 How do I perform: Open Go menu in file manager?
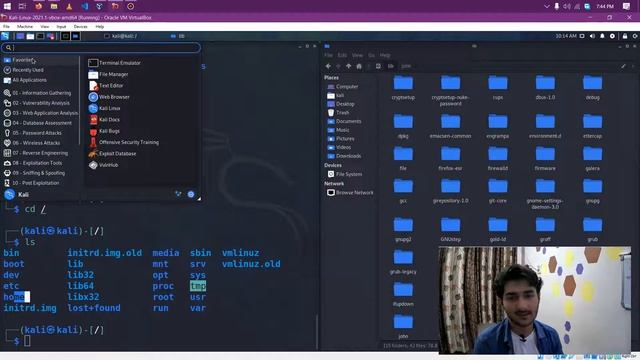tap(371, 55)
